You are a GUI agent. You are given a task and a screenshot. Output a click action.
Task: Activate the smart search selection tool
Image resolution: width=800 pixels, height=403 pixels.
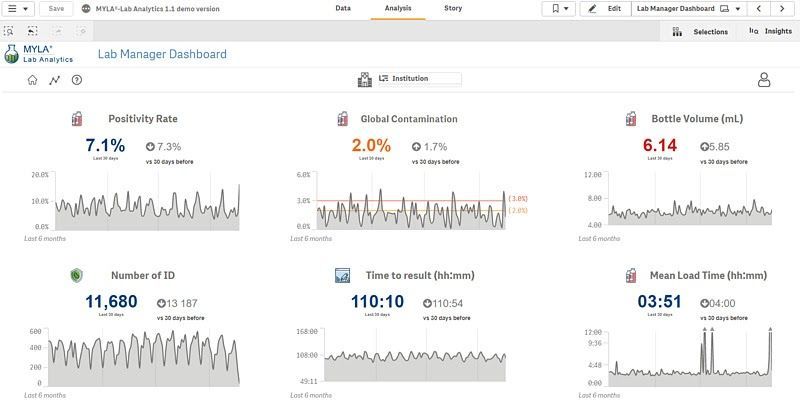[9, 31]
